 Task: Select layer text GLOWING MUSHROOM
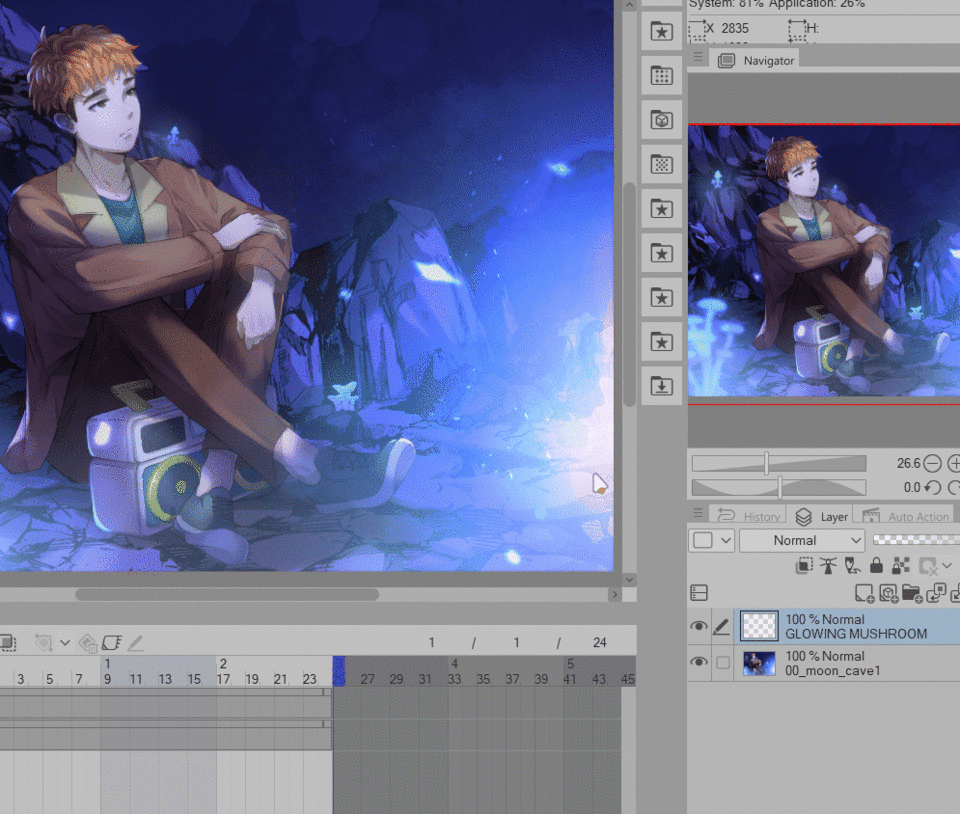pyautogui.click(x=856, y=634)
